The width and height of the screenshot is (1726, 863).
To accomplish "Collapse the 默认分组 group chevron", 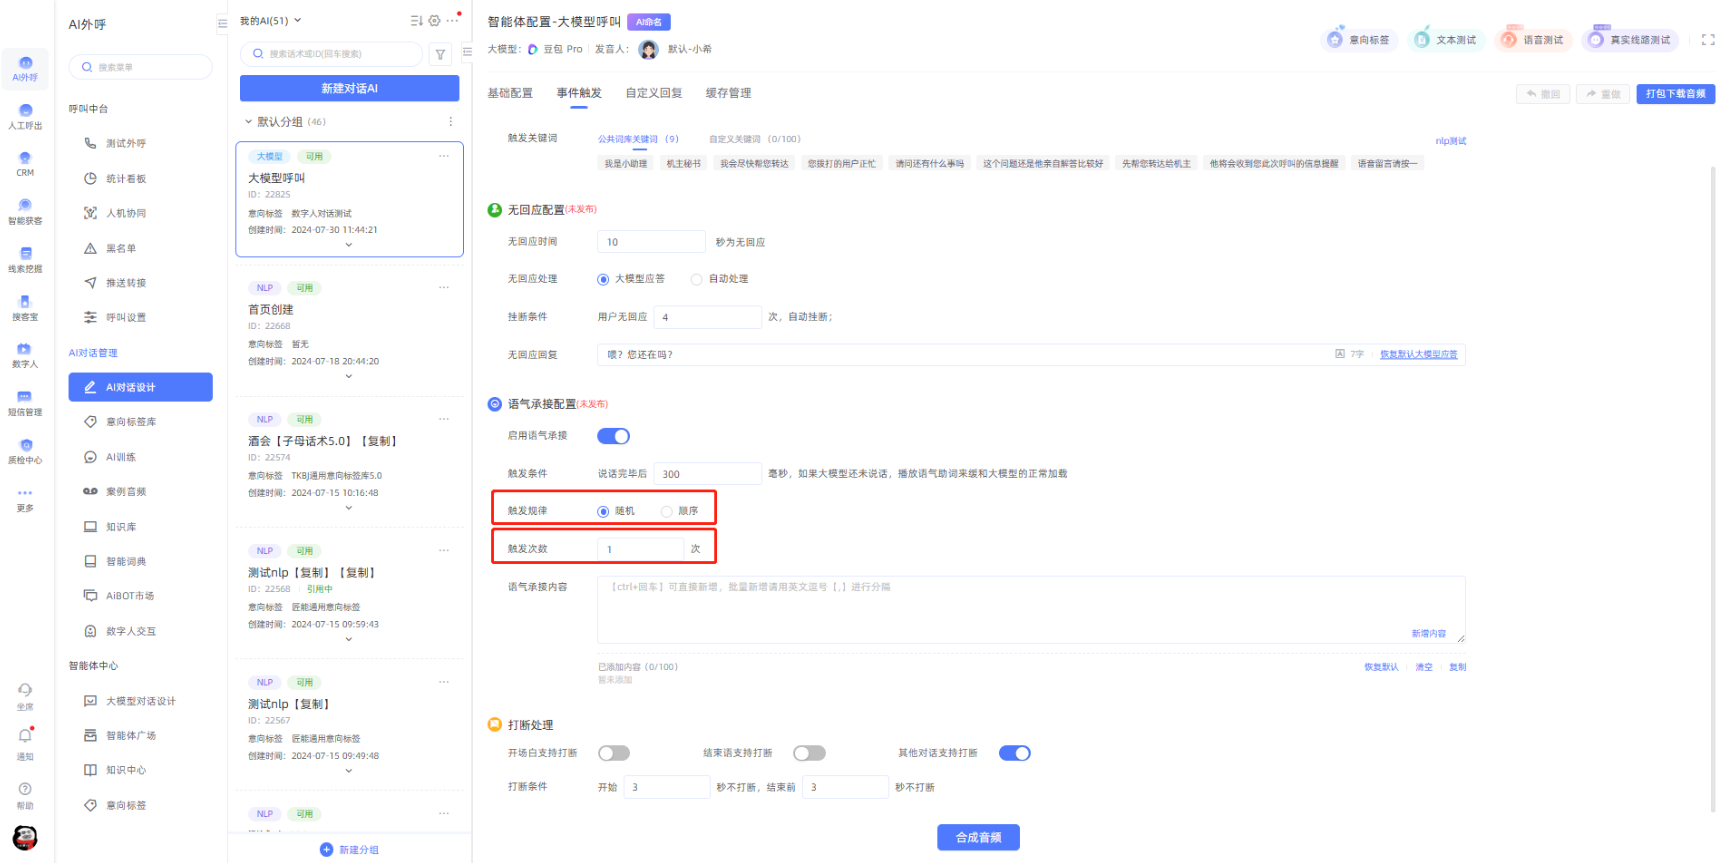I will [249, 122].
